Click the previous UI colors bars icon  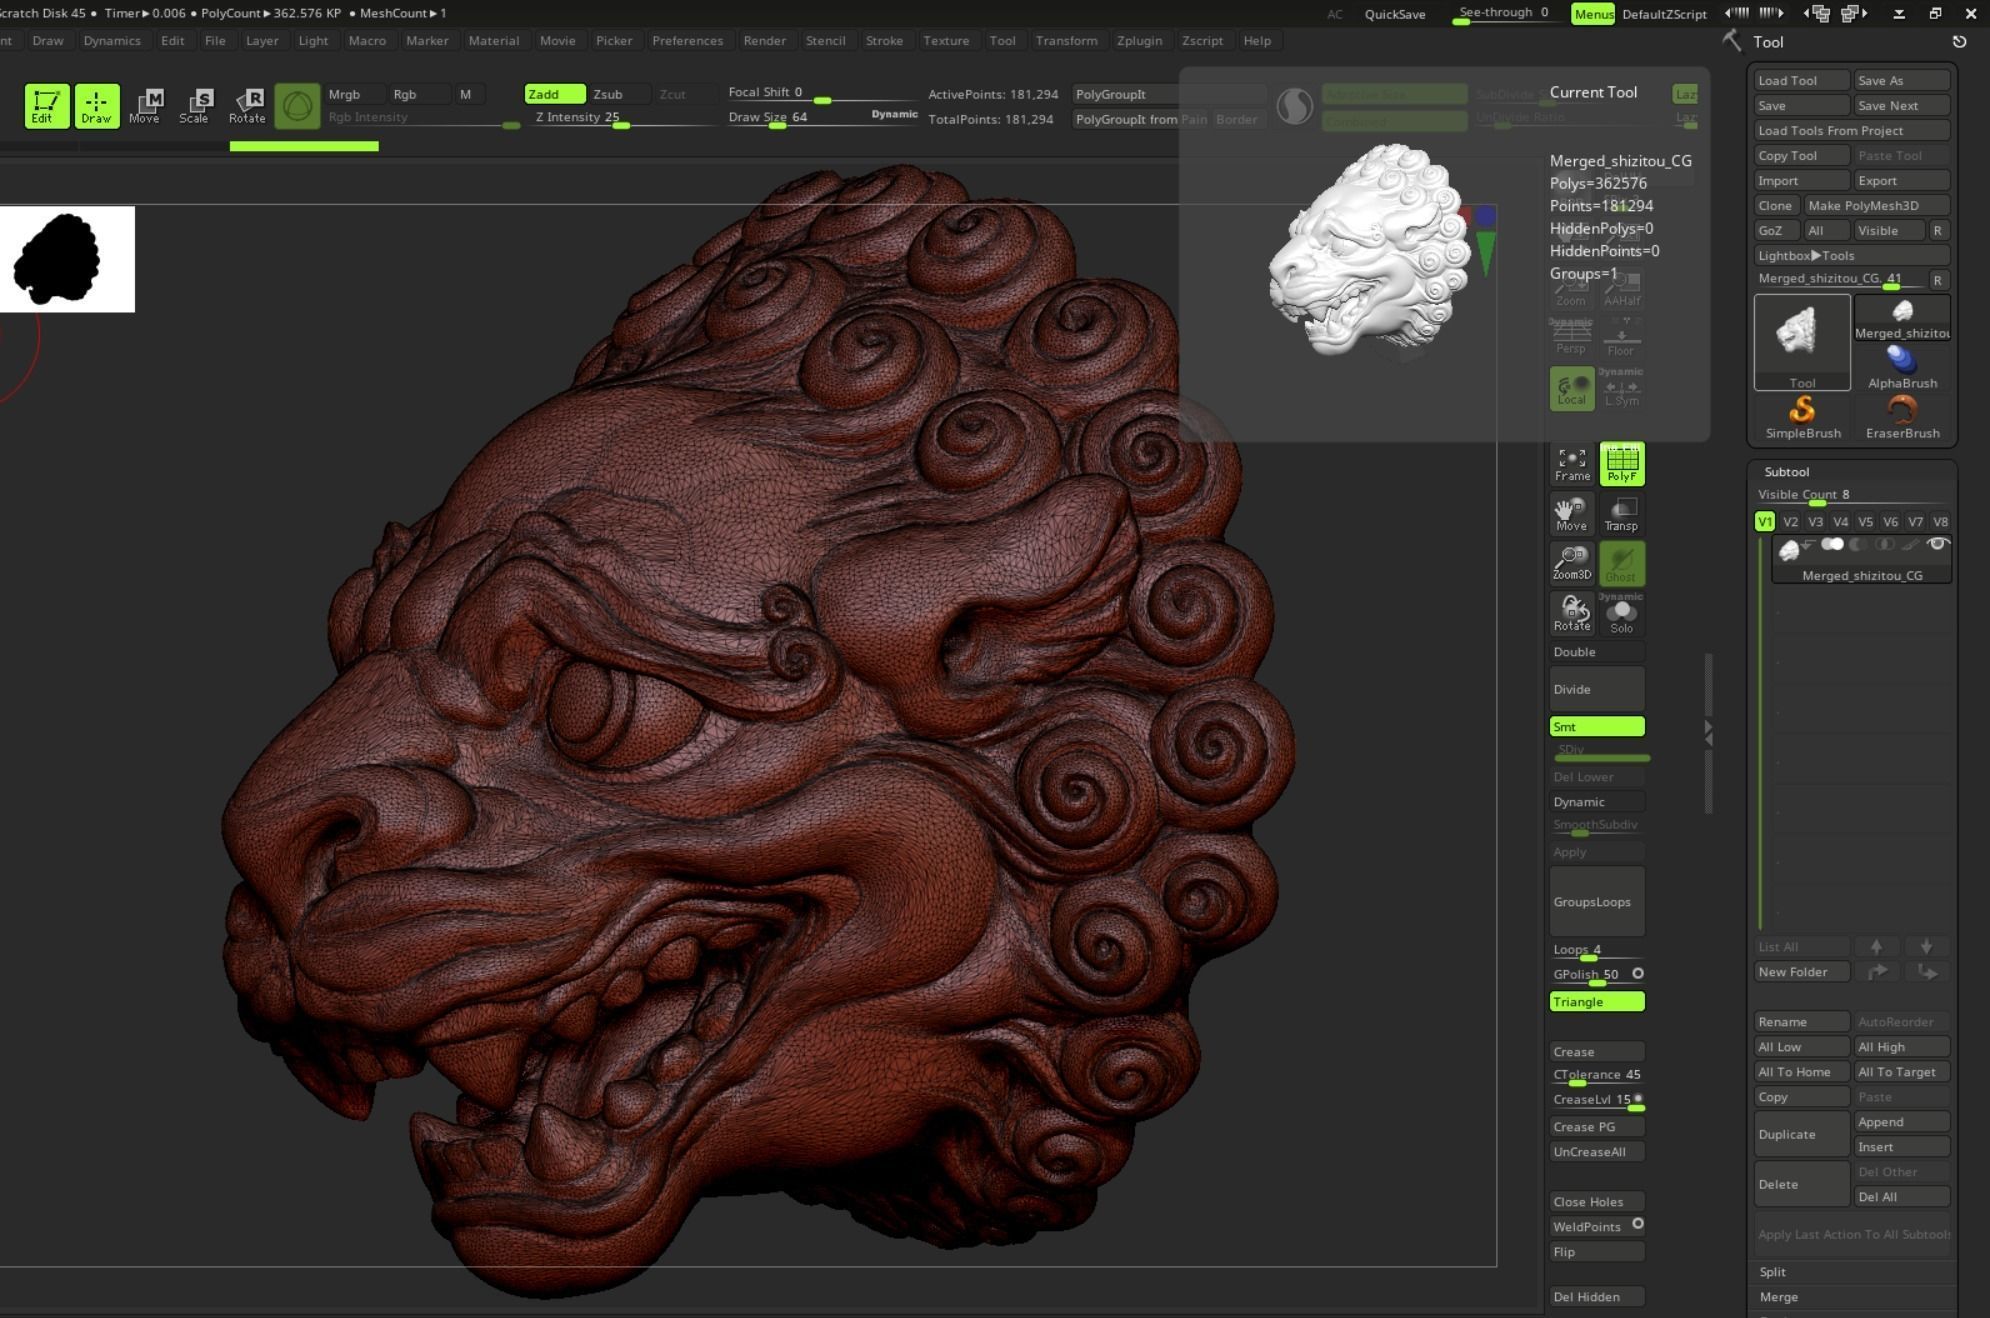[x=1738, y=13]
